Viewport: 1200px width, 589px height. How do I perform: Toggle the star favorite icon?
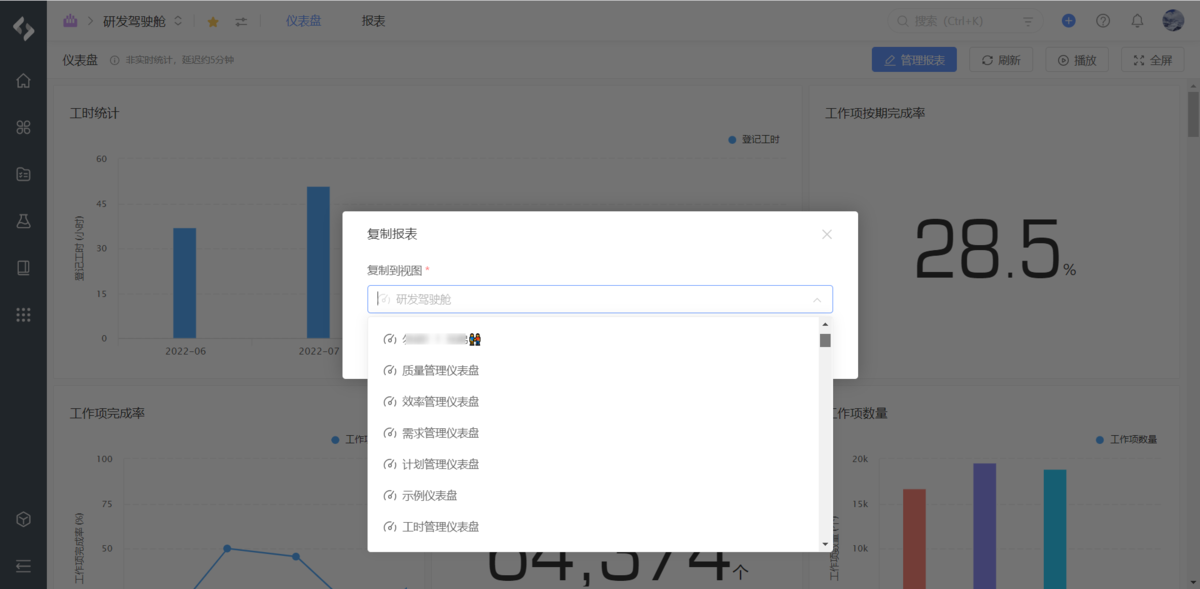click(x=213, y=21)
